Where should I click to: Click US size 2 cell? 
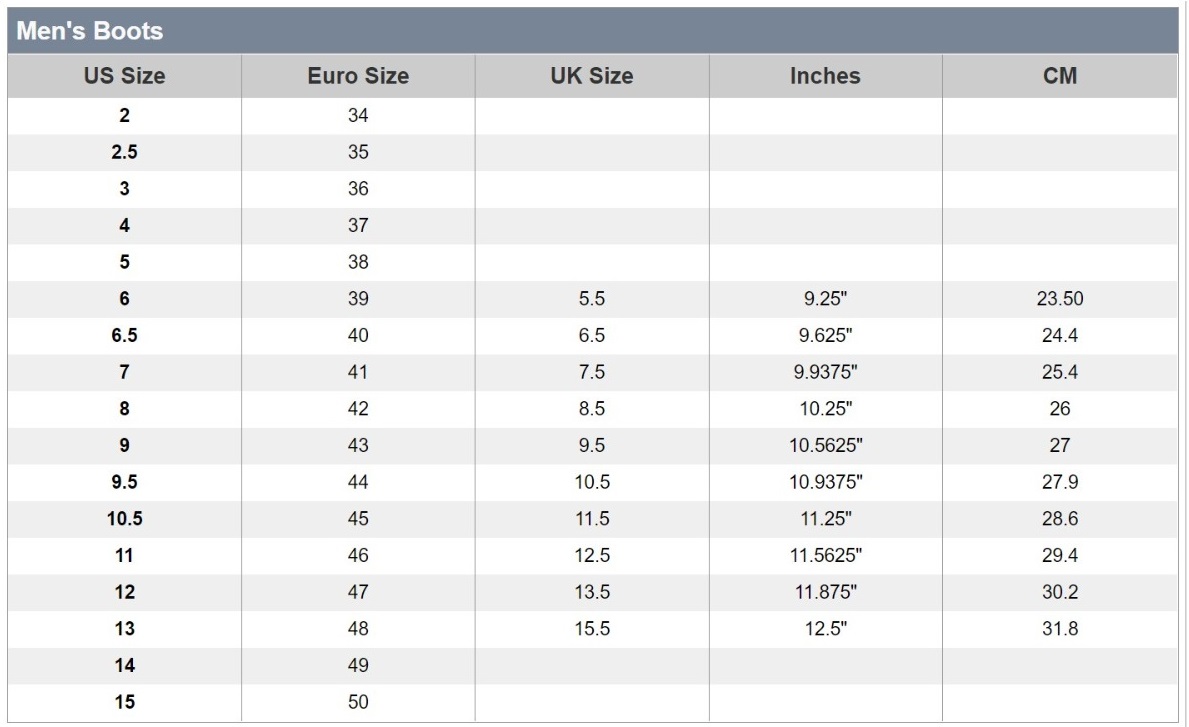pos(124,116)
